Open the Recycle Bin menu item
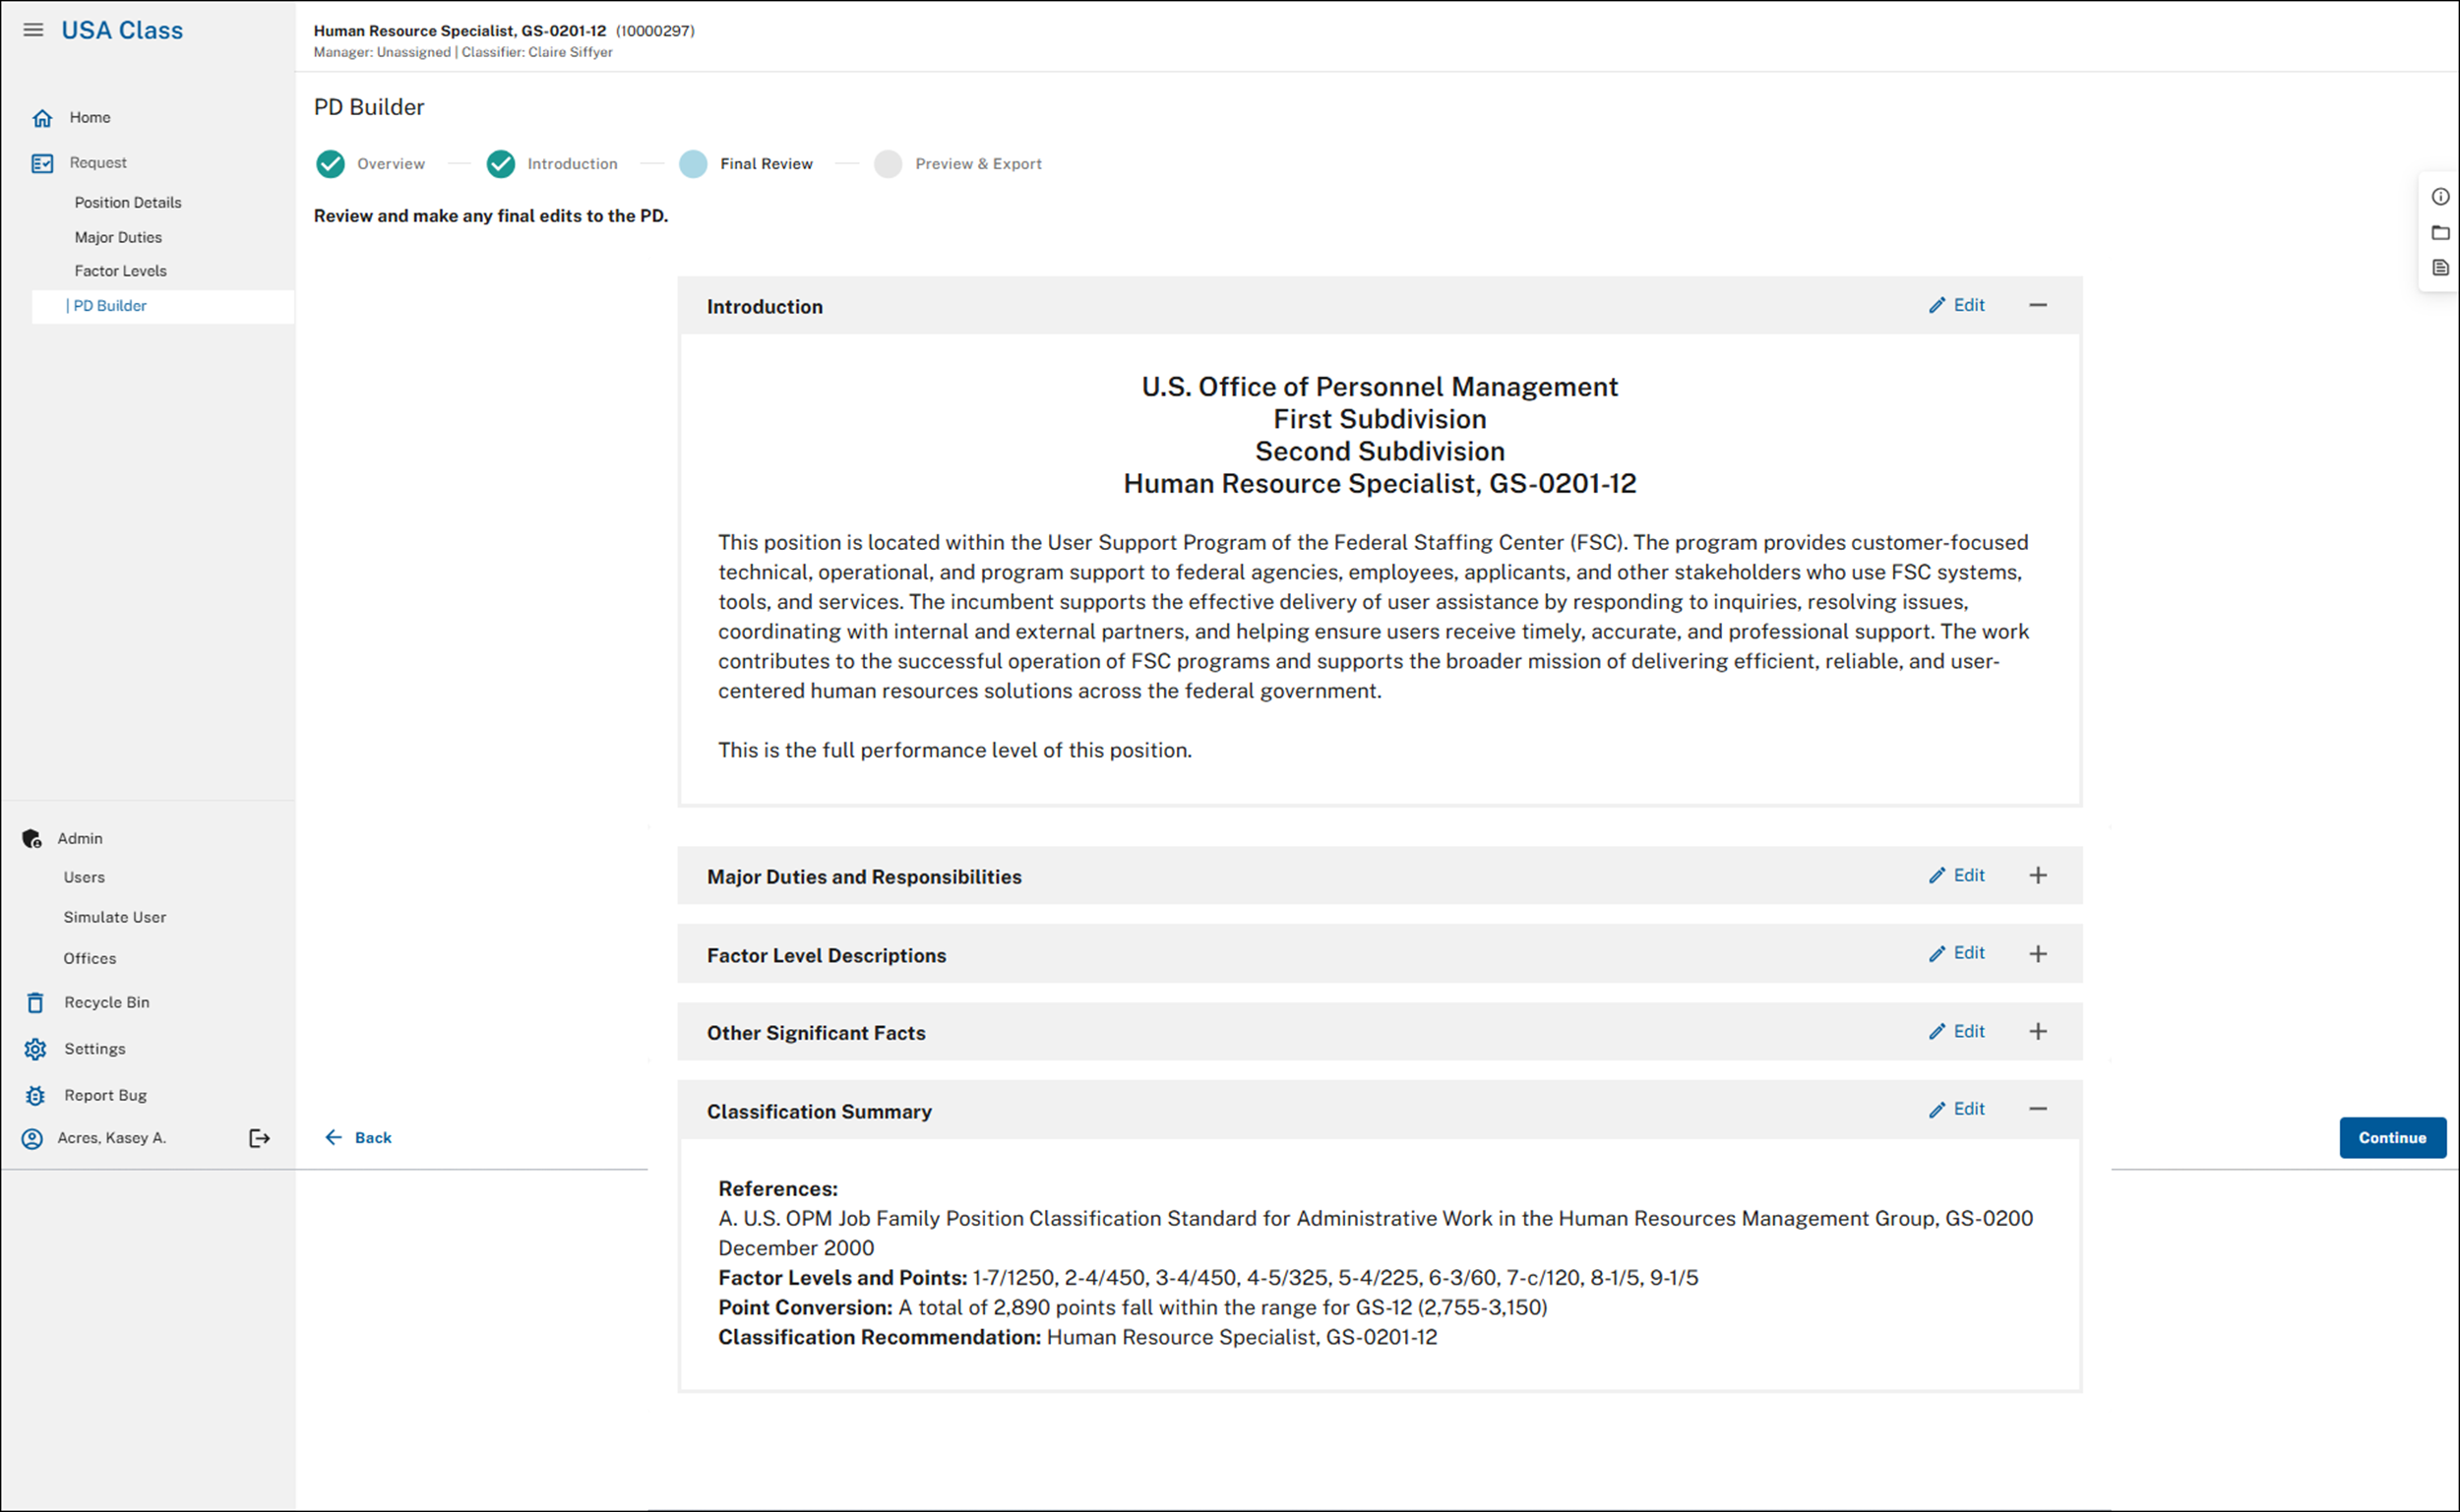This screenshot has width=2460, height=1512. click(107, 1002)
